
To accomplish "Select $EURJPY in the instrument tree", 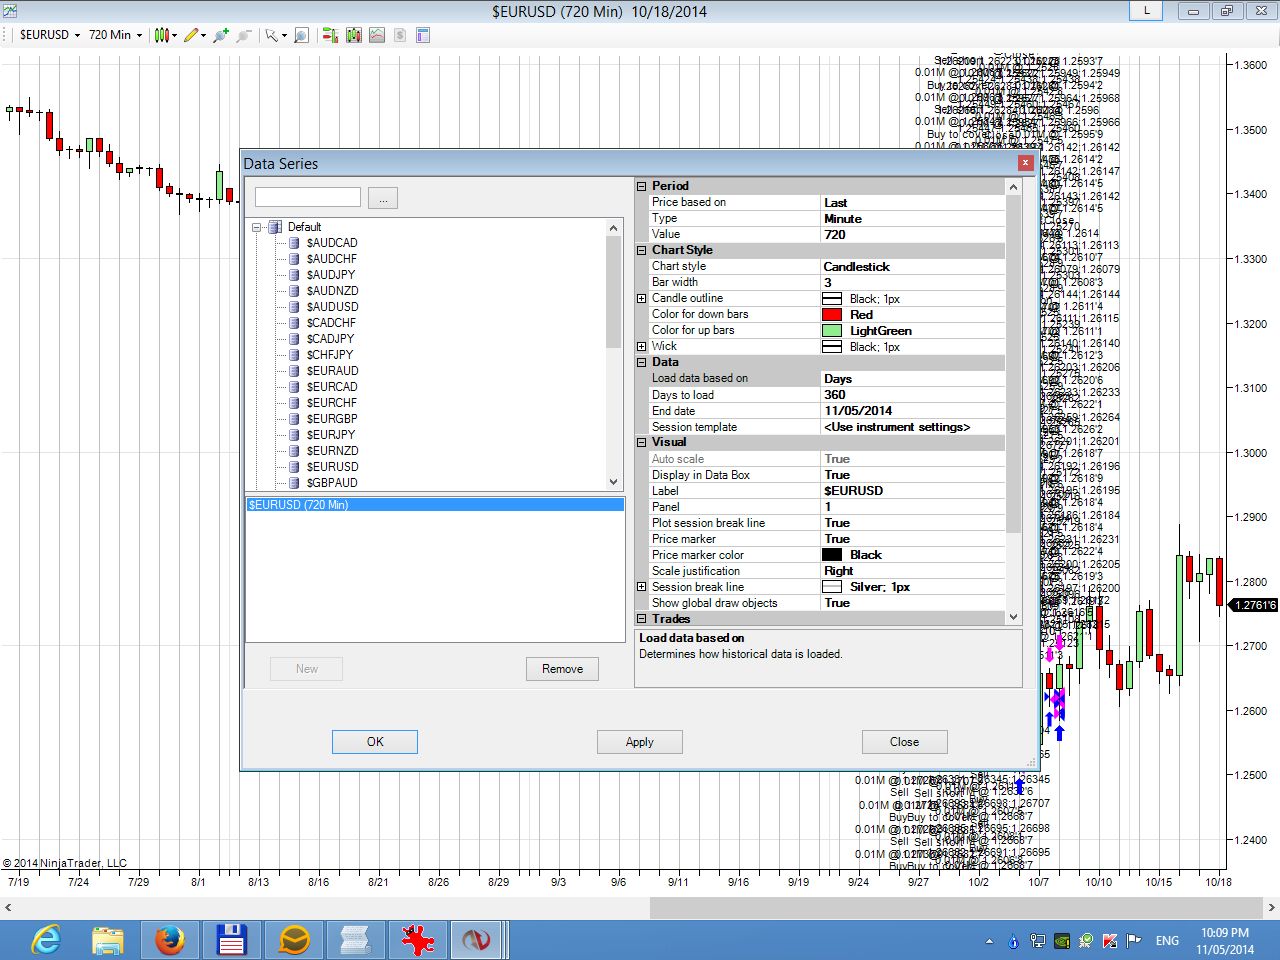I will (331, 435).
